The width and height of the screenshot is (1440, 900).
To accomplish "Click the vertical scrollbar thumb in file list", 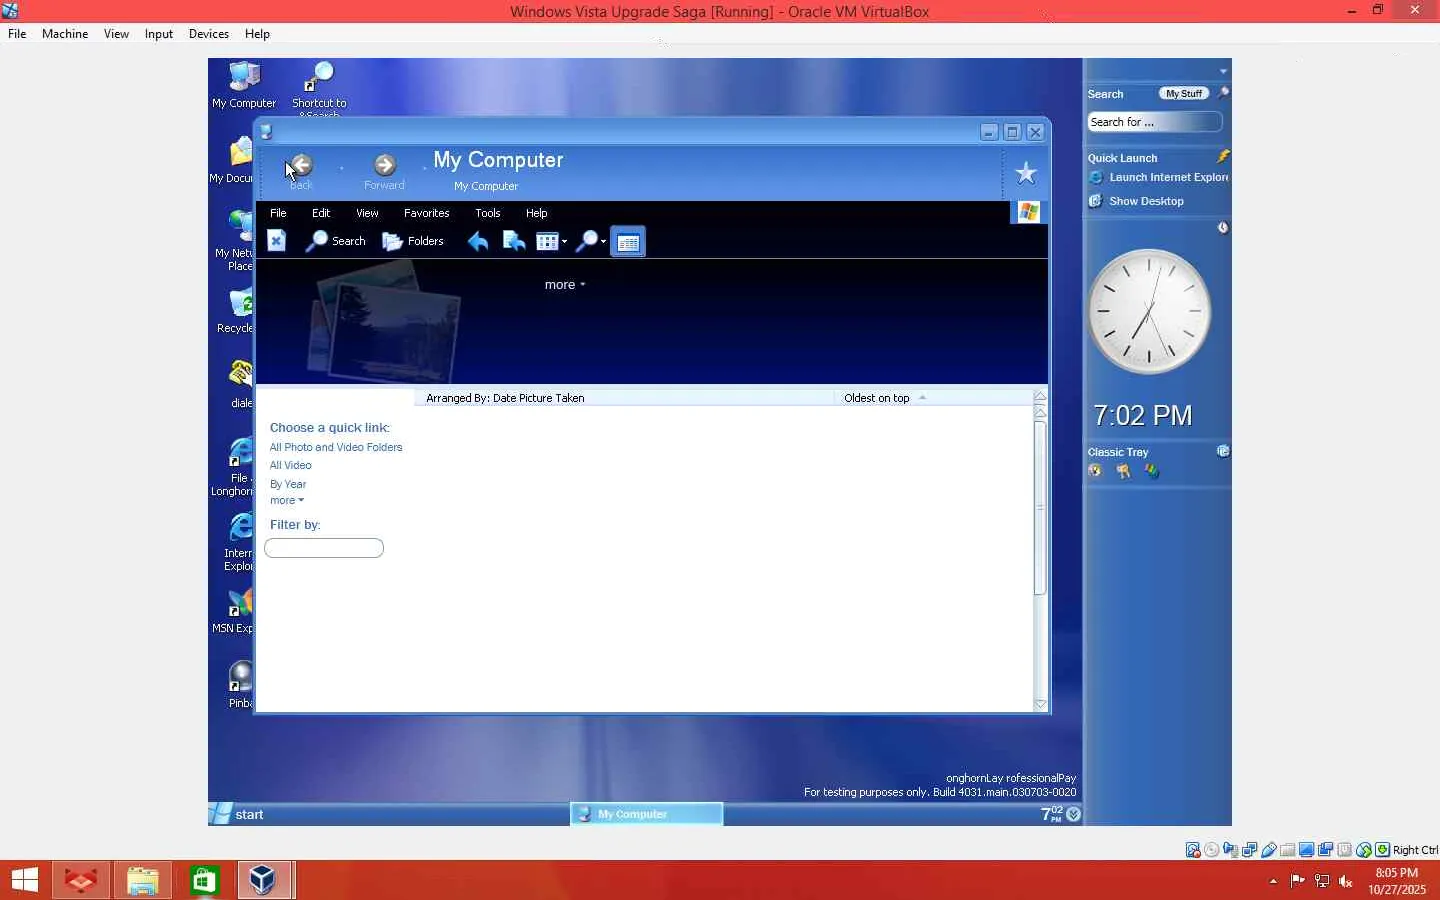I will point(1040,508).
